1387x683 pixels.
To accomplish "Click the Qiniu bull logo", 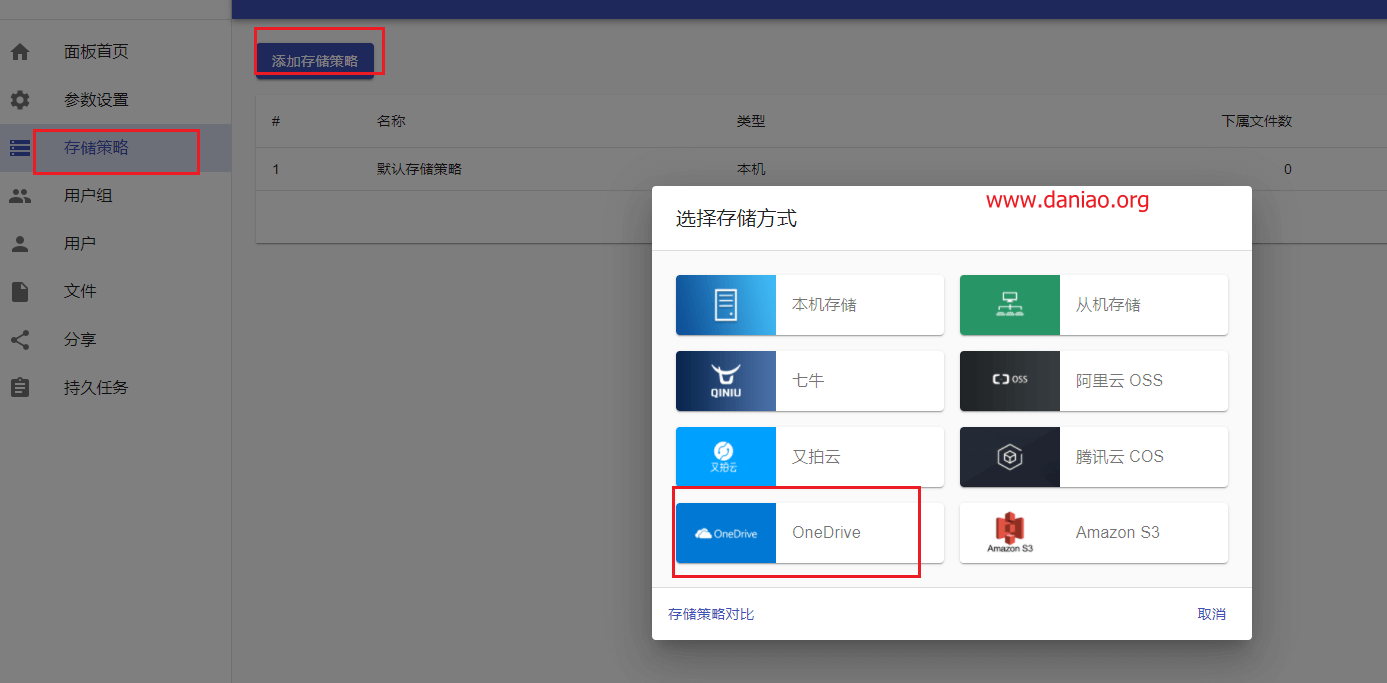I will [x=726, y=381].
